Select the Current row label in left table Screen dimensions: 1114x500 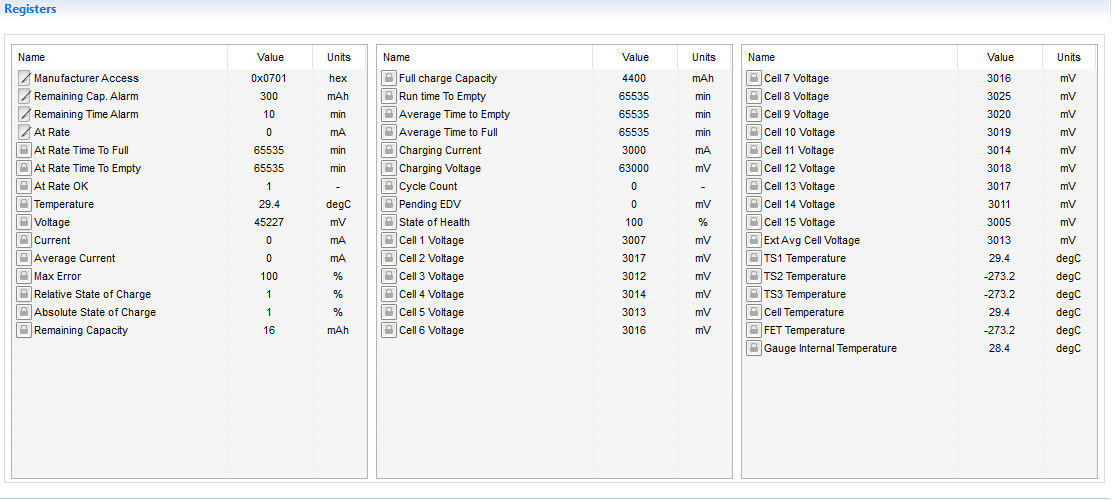[x=52, y=240]
